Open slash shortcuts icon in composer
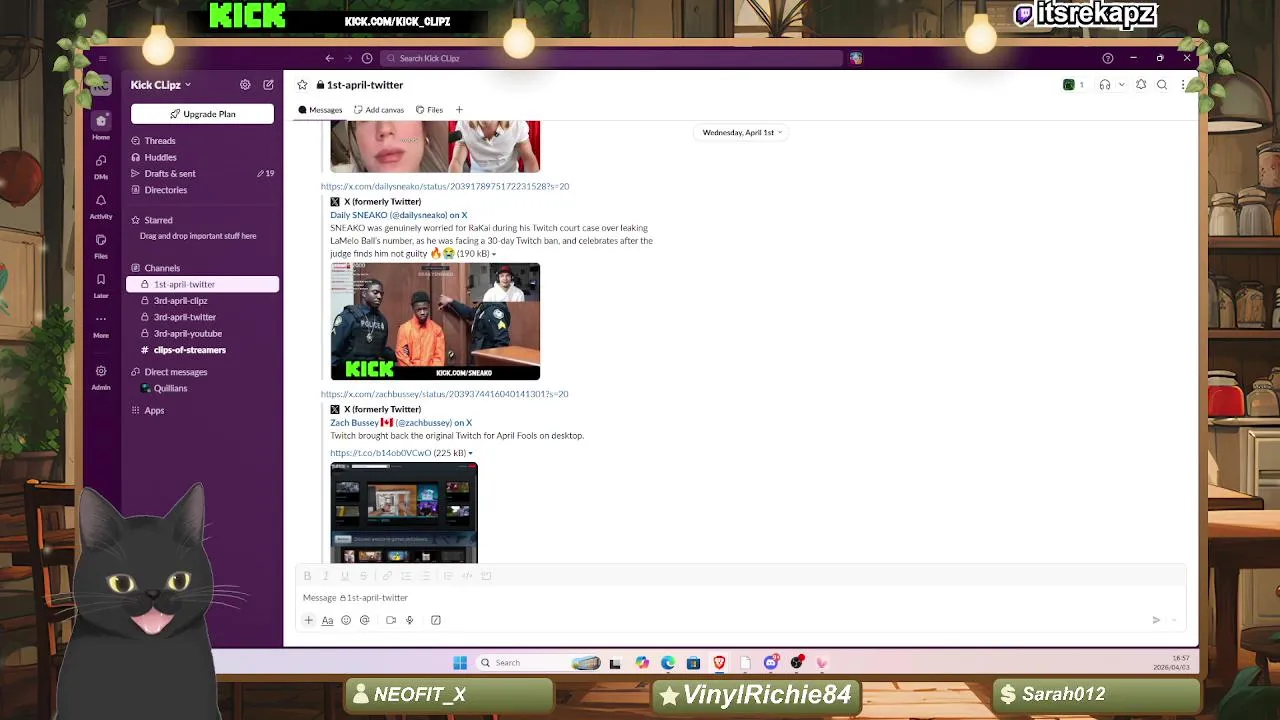1280x720 pixels. [x=436, y=620]
